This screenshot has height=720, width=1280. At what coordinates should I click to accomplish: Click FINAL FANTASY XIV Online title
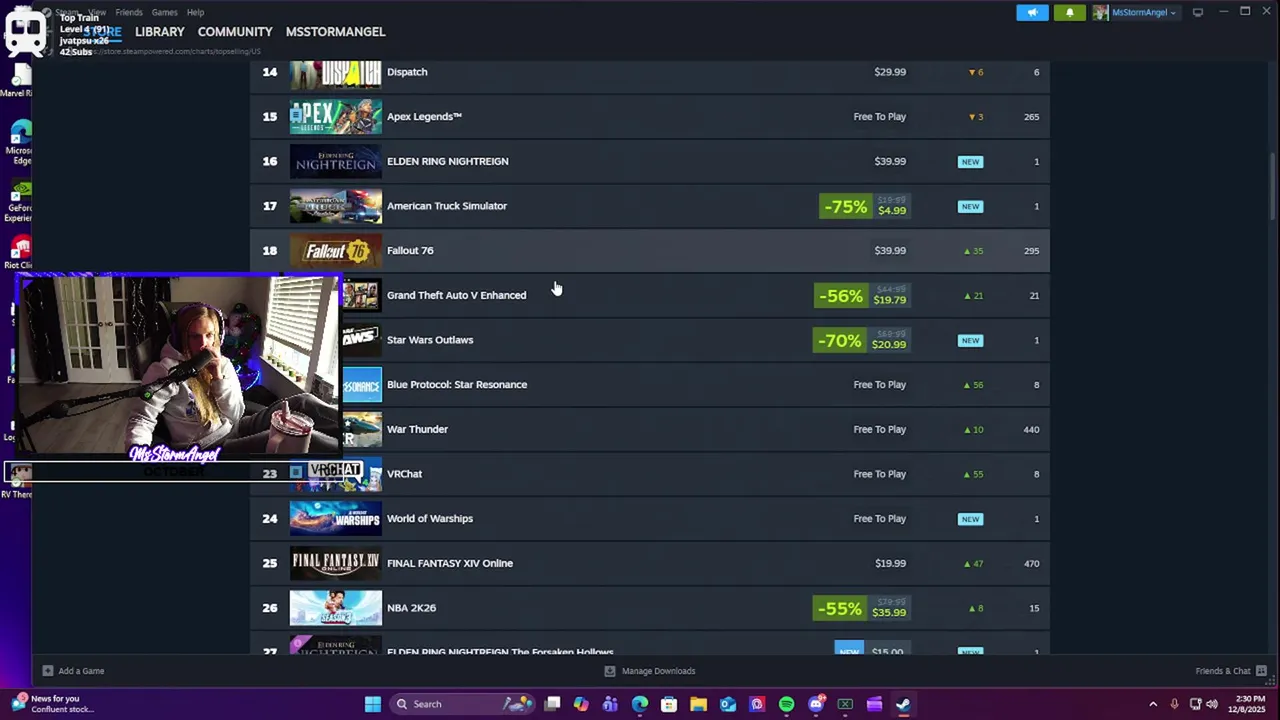point(450,563)
